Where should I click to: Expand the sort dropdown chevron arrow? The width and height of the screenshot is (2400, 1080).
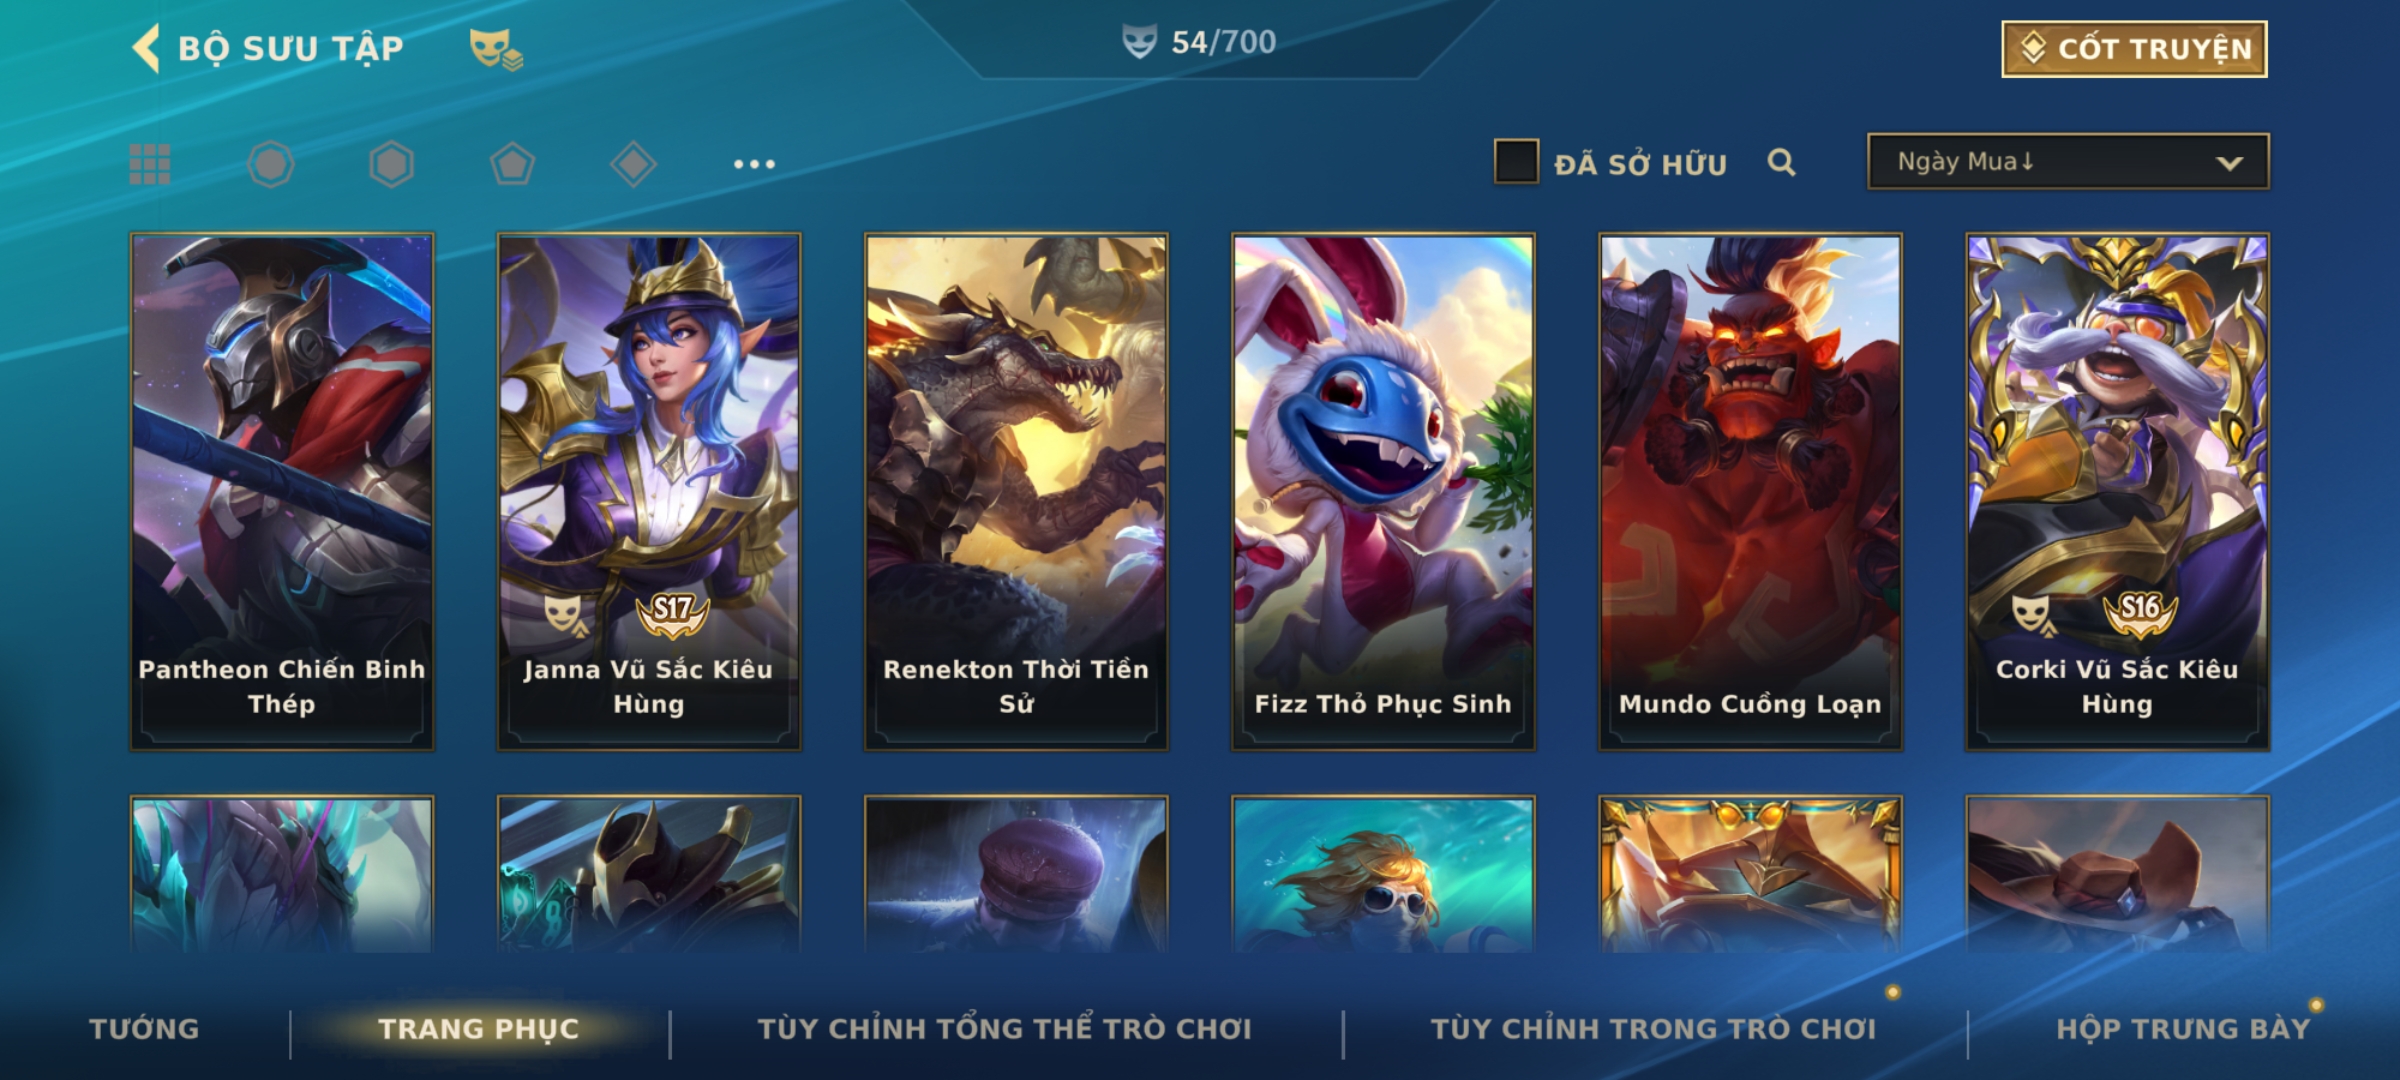click(2229, 163)
